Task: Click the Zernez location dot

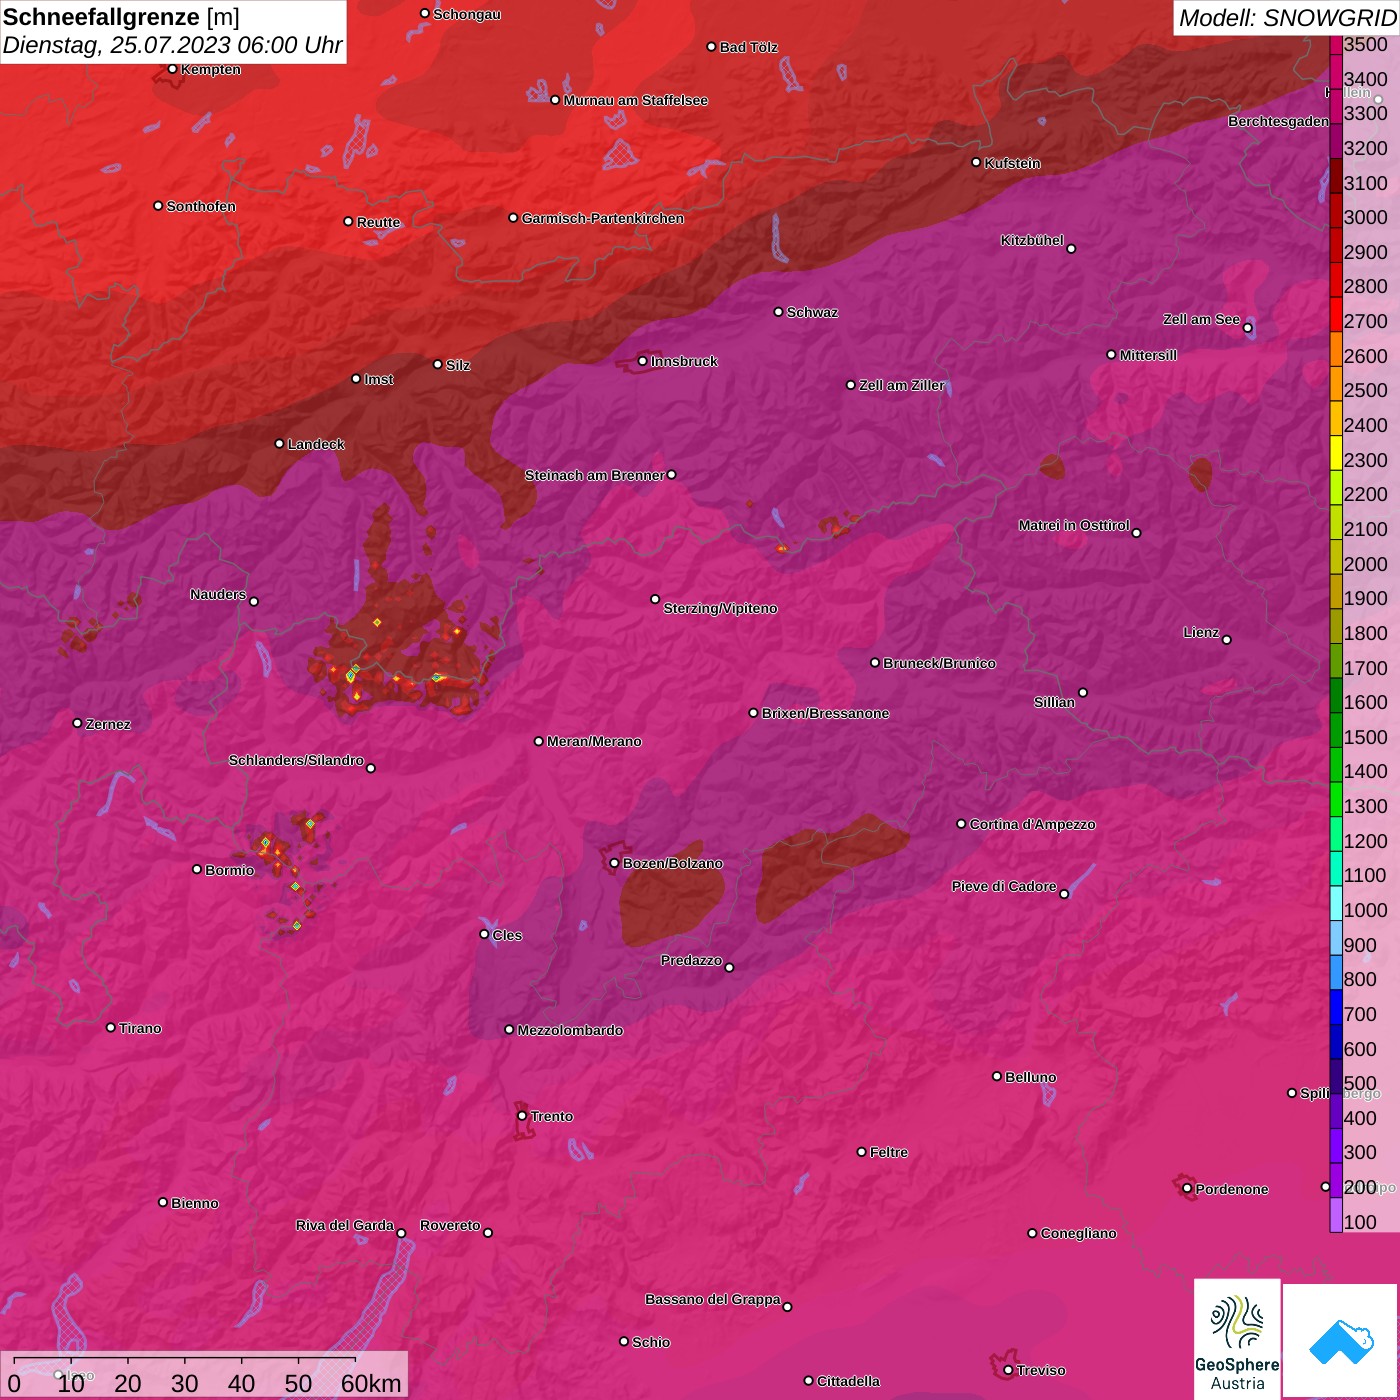Action: [78, 723]
